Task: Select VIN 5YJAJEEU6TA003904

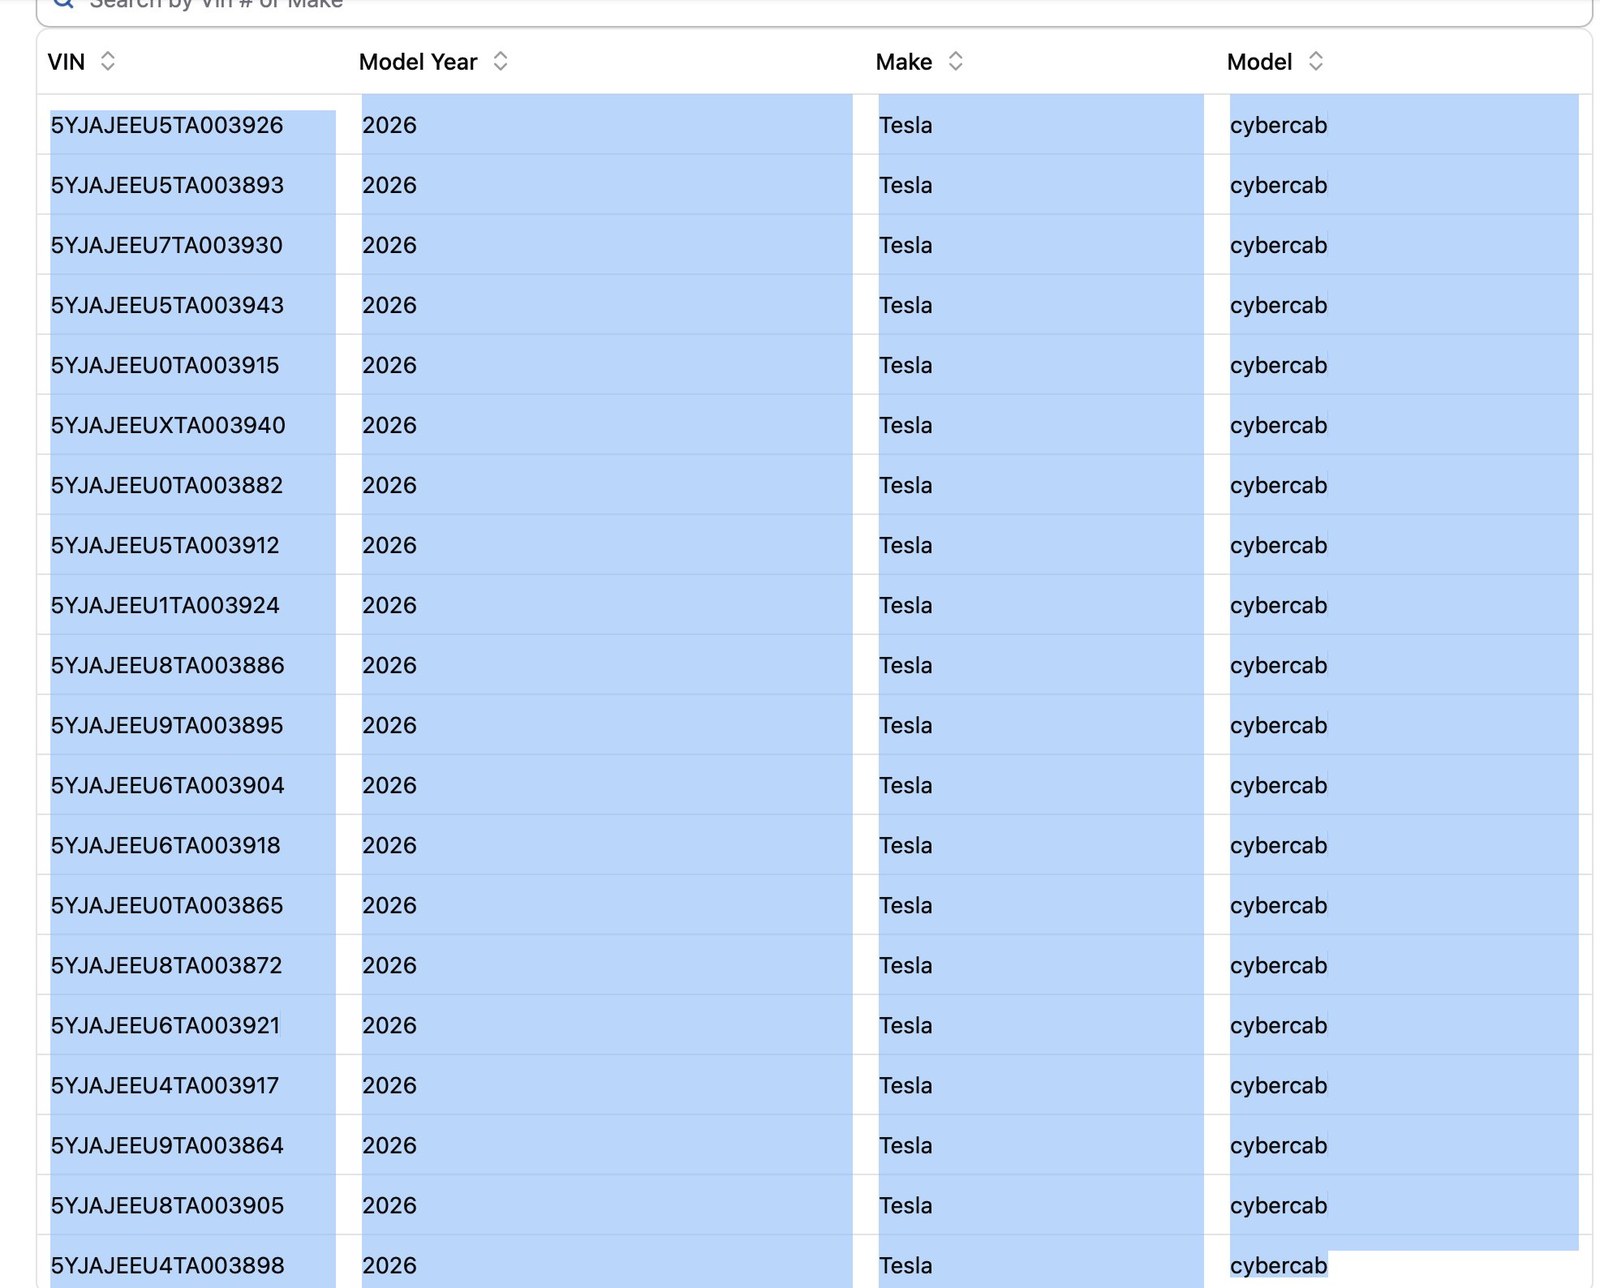Action: coord(168,785)
